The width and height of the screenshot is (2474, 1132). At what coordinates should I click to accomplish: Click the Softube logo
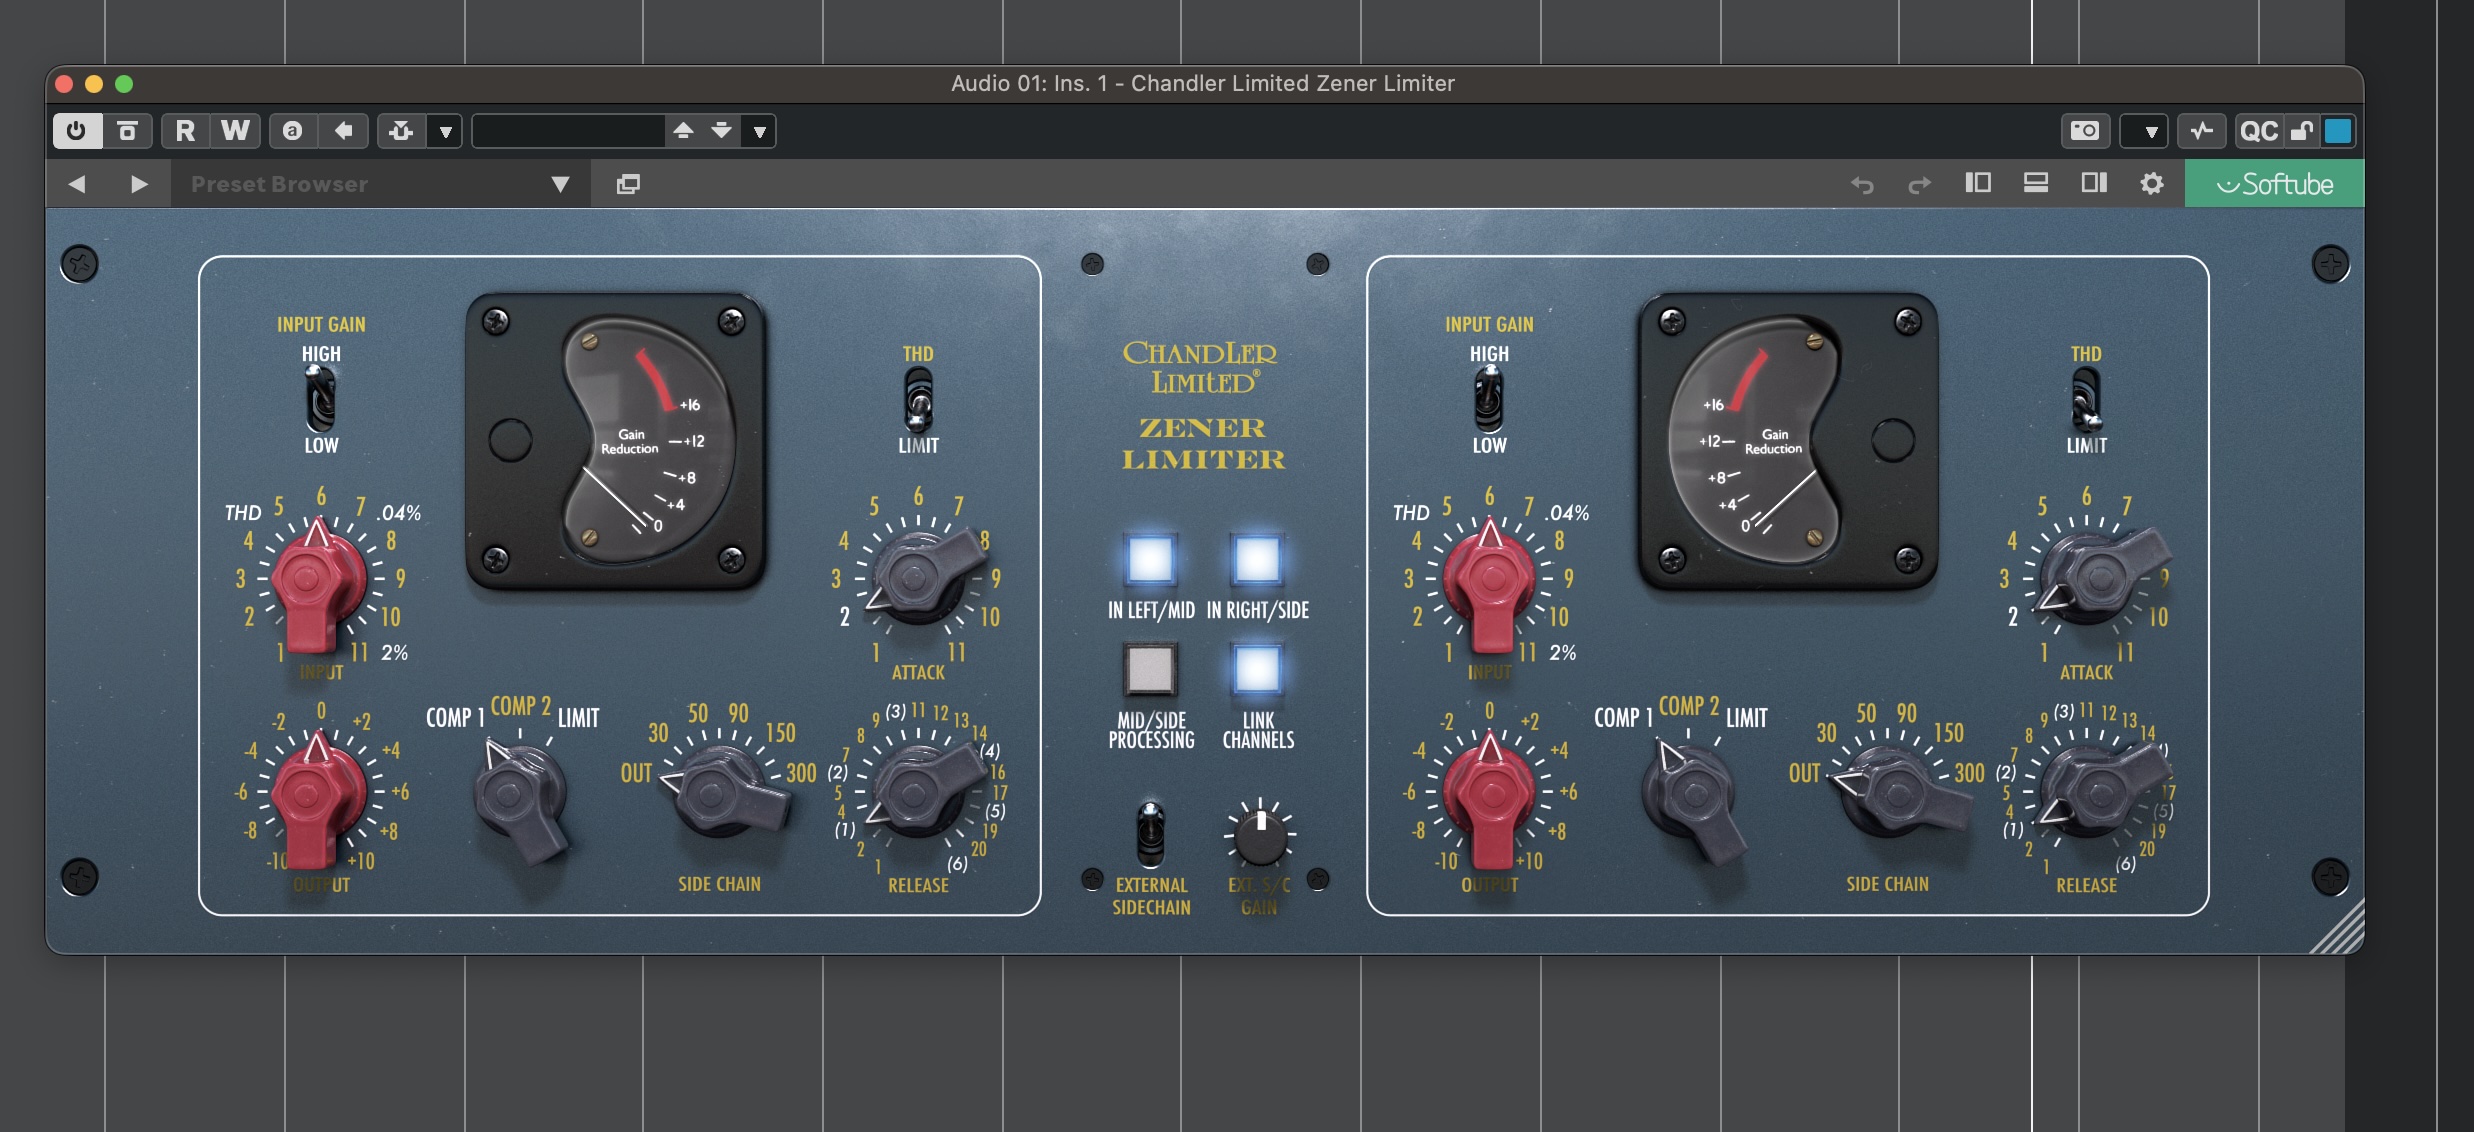2277,183
